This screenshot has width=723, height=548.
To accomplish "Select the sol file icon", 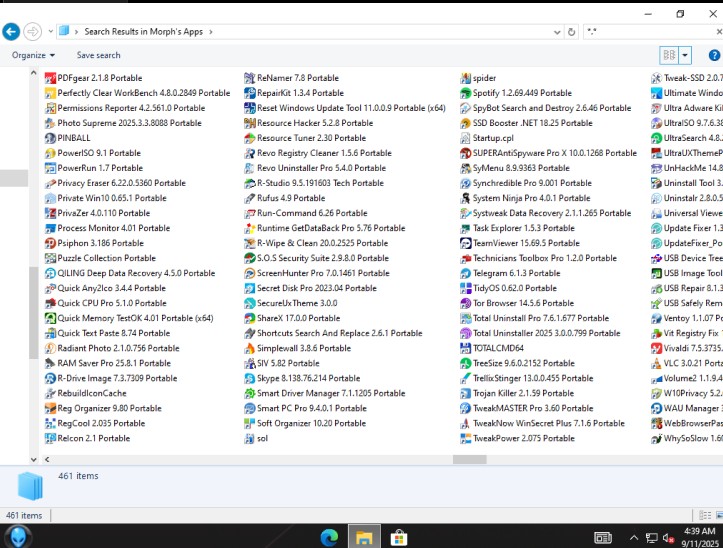I will tap(249, 438).
